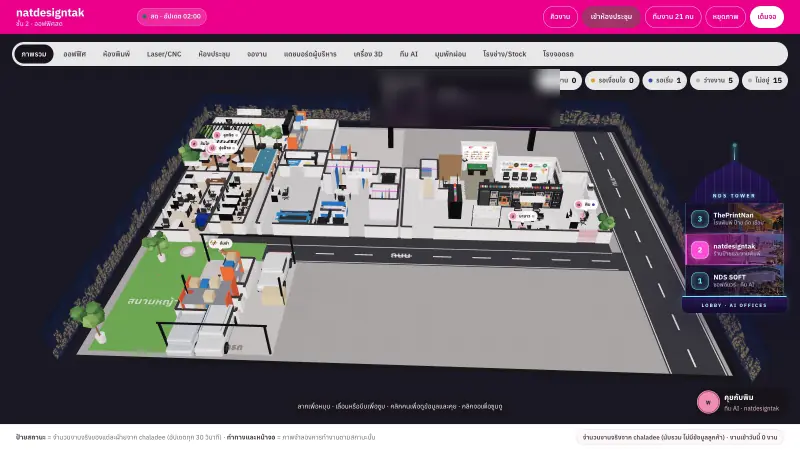
Task: Switch to the มุมพักผ่อน tab
Action: tap(450, 54)
